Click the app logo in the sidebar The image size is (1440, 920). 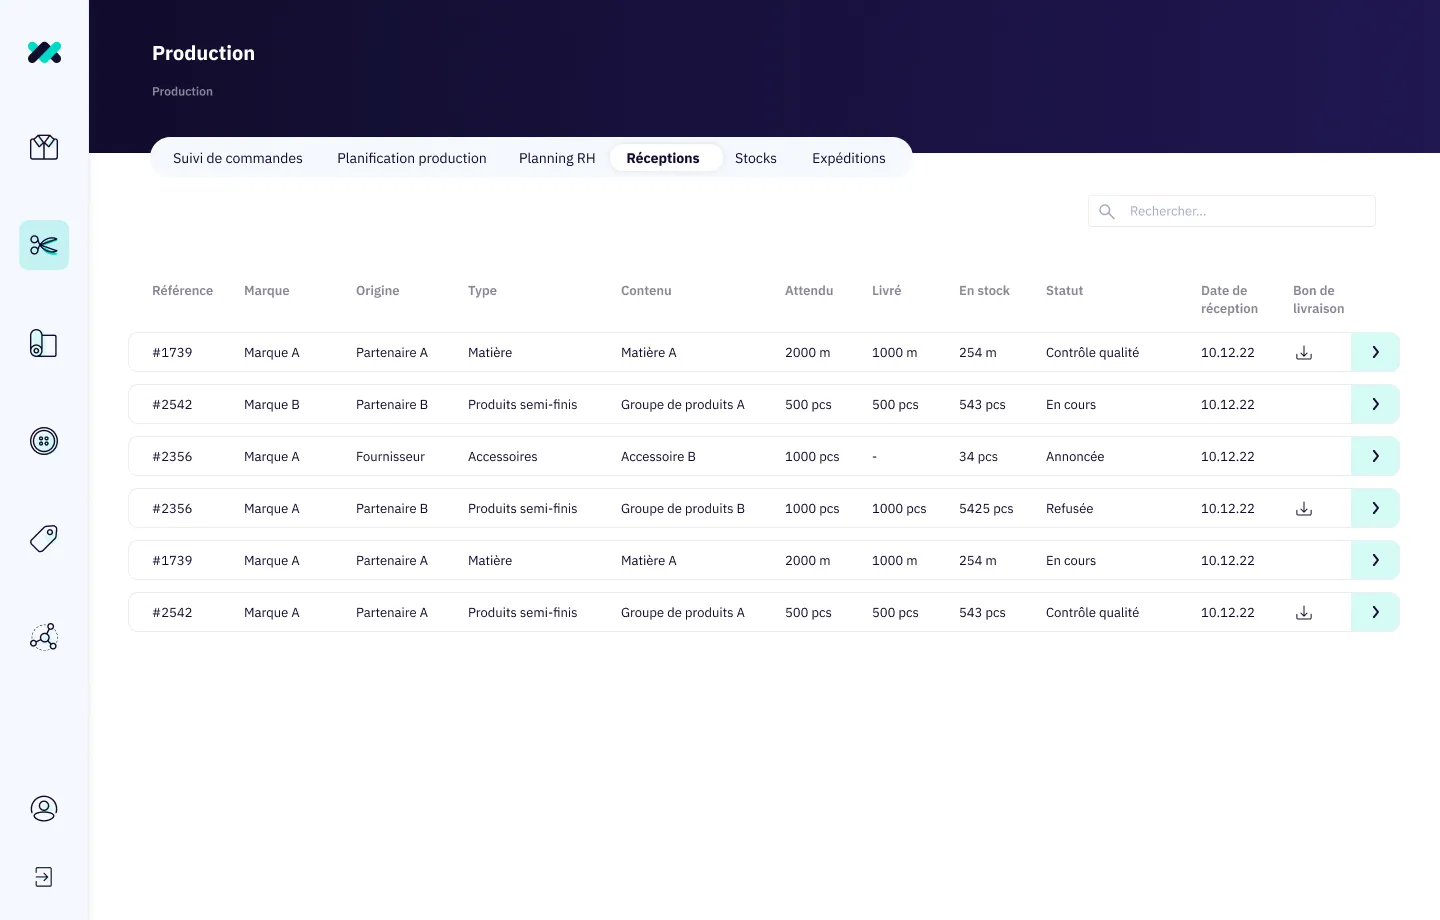(x=44, y=53)
